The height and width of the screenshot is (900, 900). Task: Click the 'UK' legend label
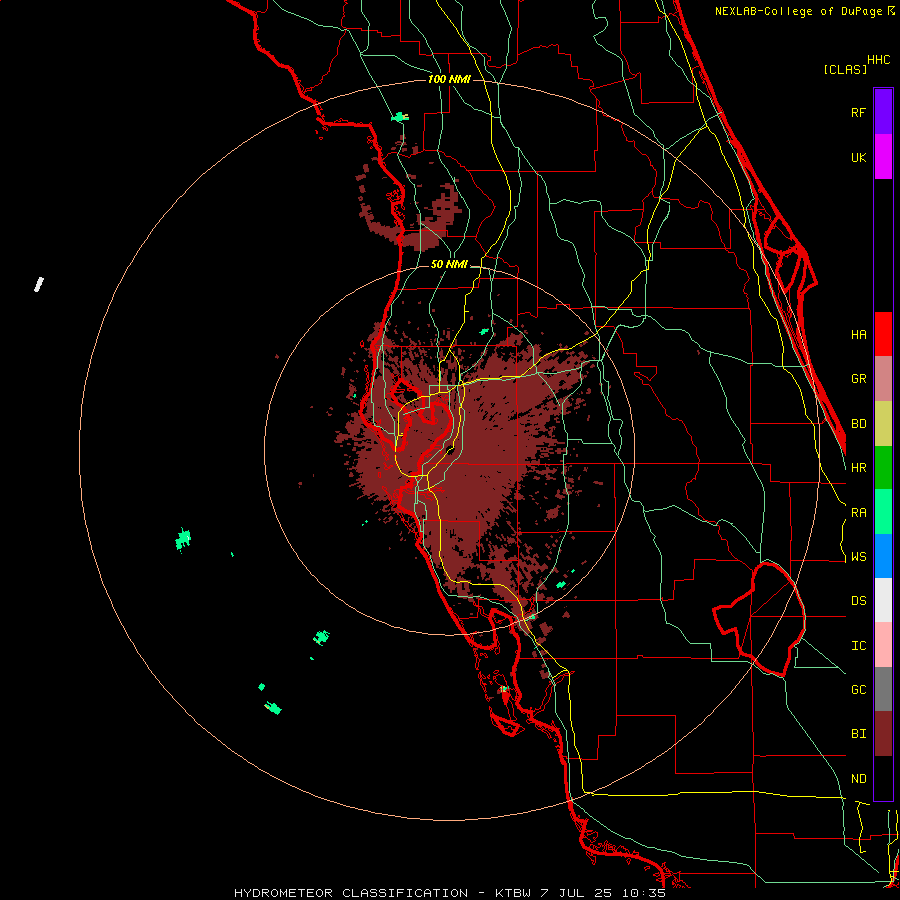coord(858,157)
